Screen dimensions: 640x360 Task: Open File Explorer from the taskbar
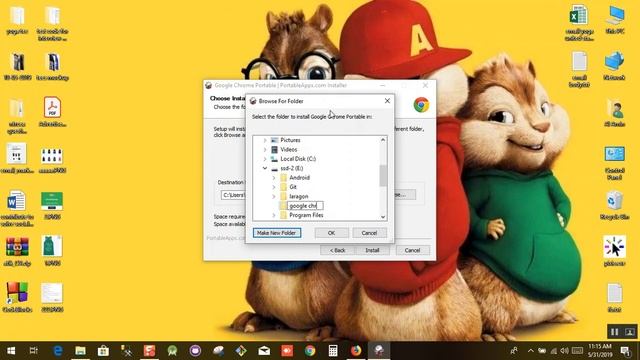pyautogui.click(x=80, y=351)
